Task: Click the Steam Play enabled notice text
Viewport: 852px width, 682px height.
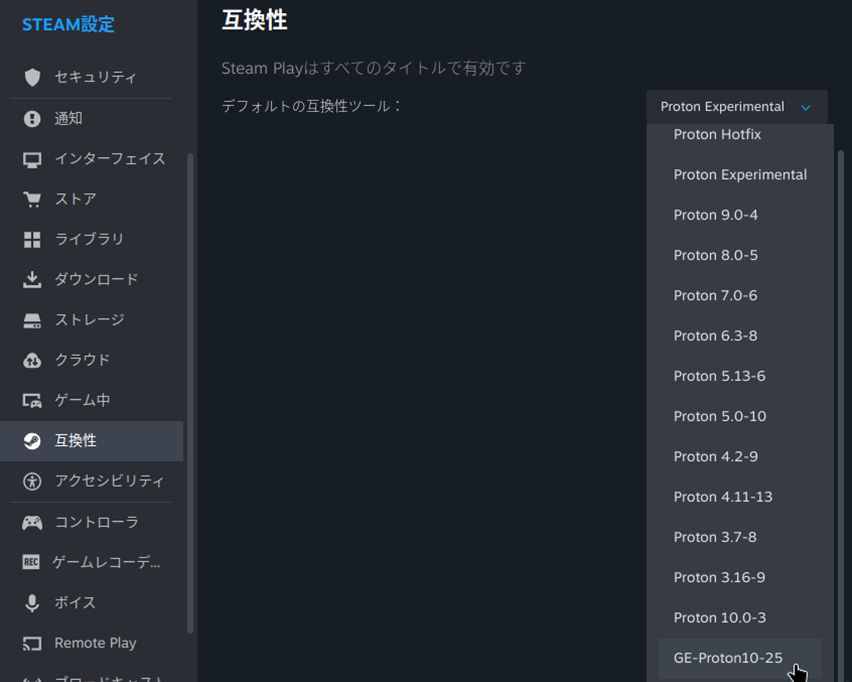Action: pyautogui.click(x=374, y=68)
